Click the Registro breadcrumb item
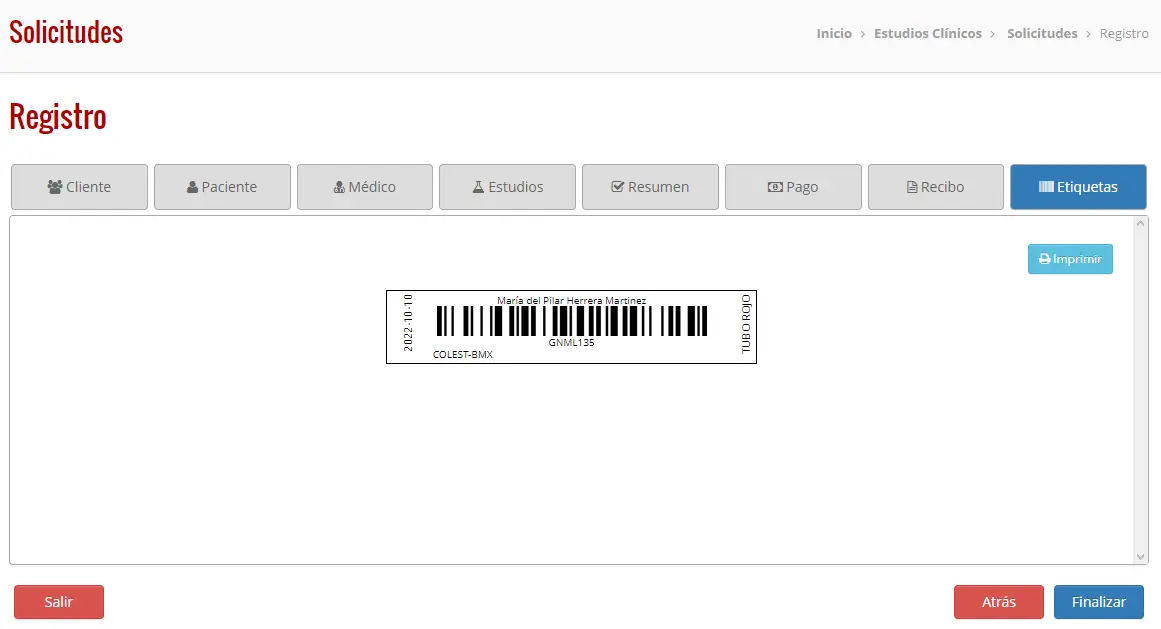This screenshot has height=629, width=1161. pyautogui.click(x=1124, y=33)
